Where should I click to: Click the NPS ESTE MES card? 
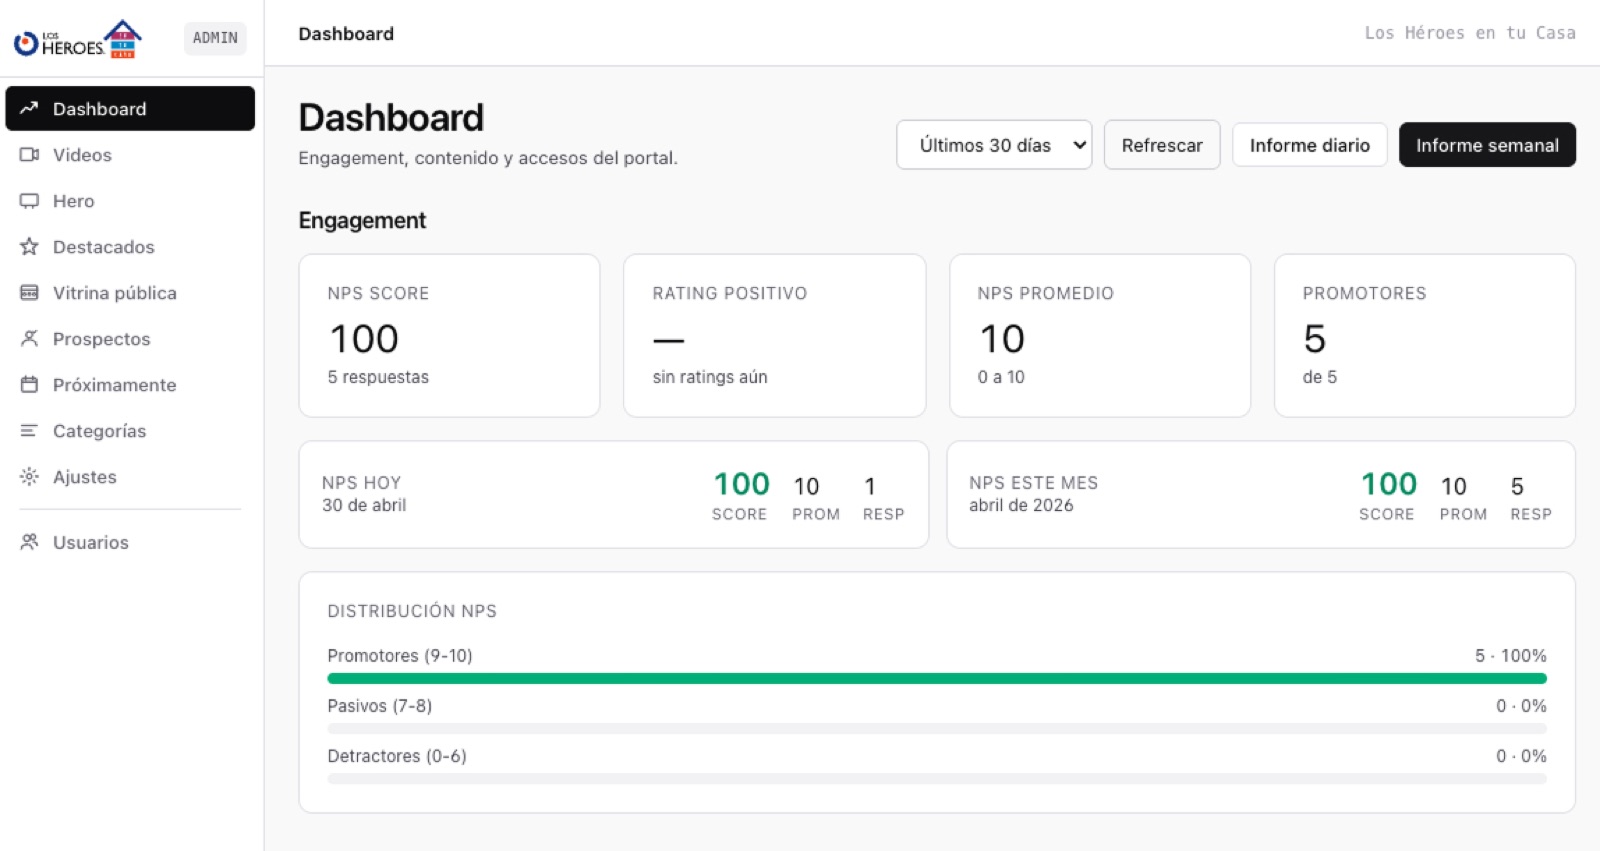coord(1261,494)
